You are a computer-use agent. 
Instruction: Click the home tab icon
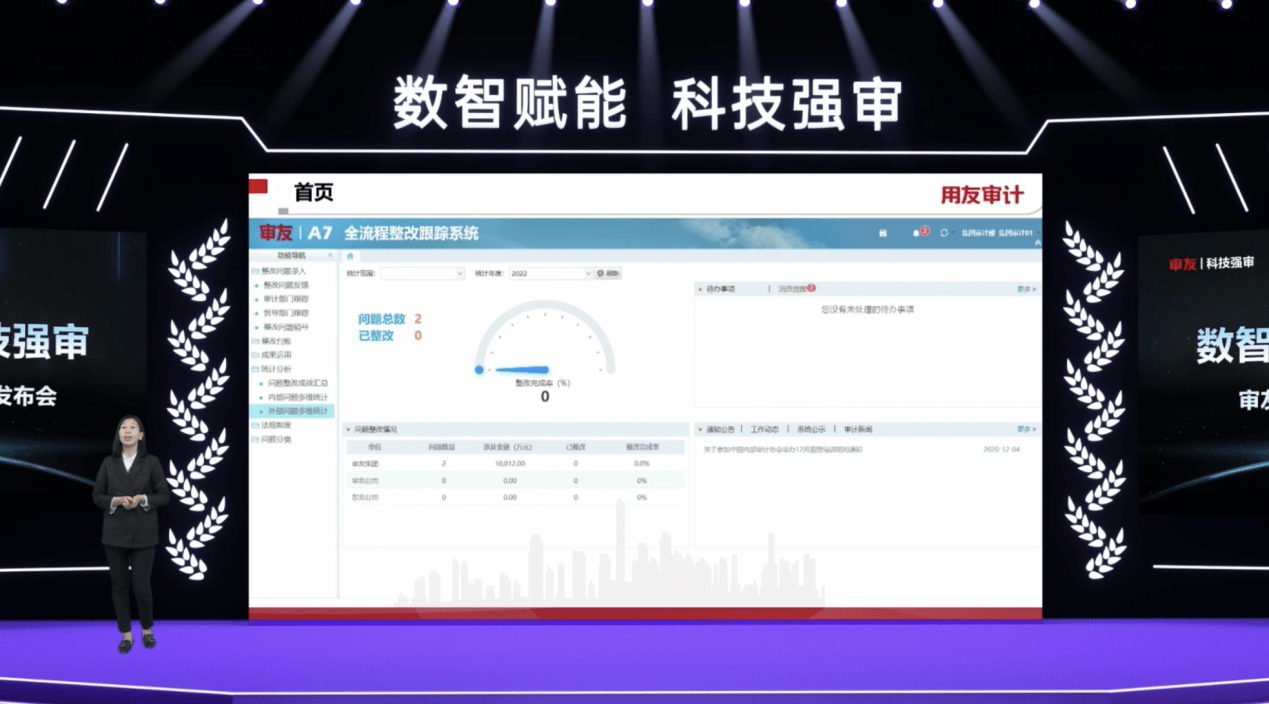click(x=349, y=257)
